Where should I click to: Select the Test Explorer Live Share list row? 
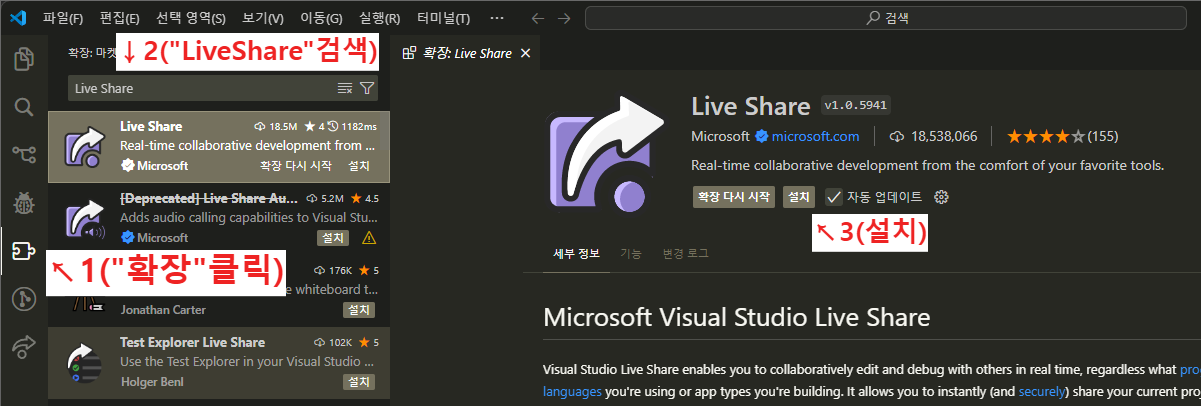[x=219, y=362]
